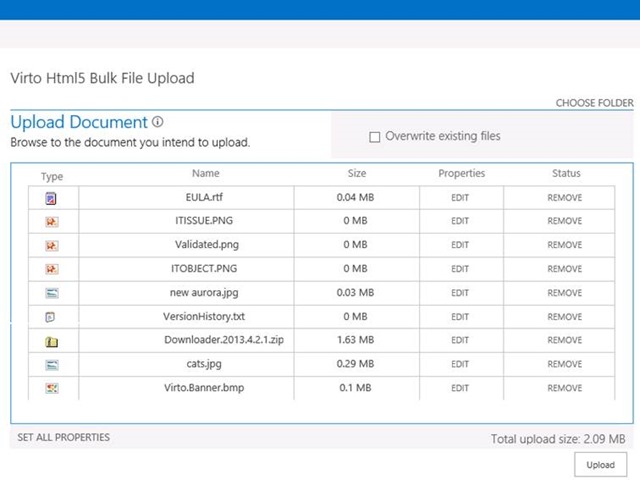
Task: Click the Name column header
Action: pyautogui.click(x=205, y=174)
